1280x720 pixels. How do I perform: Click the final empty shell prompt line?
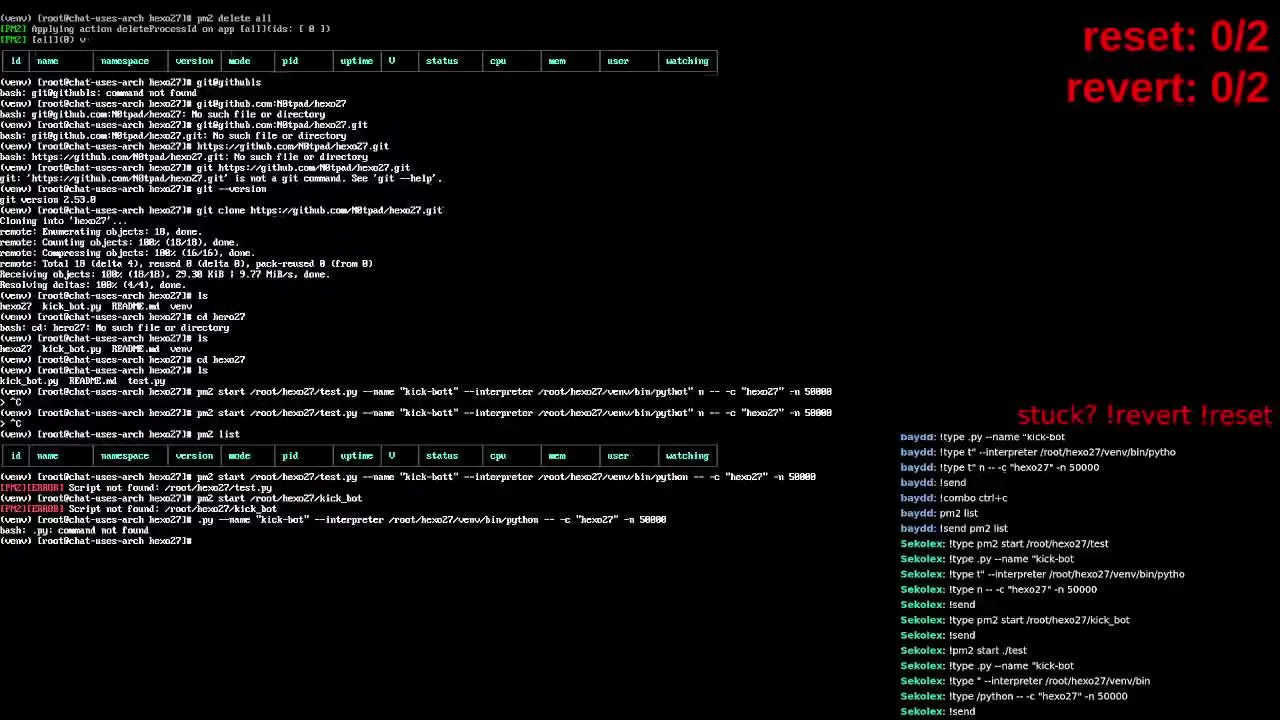96,541
